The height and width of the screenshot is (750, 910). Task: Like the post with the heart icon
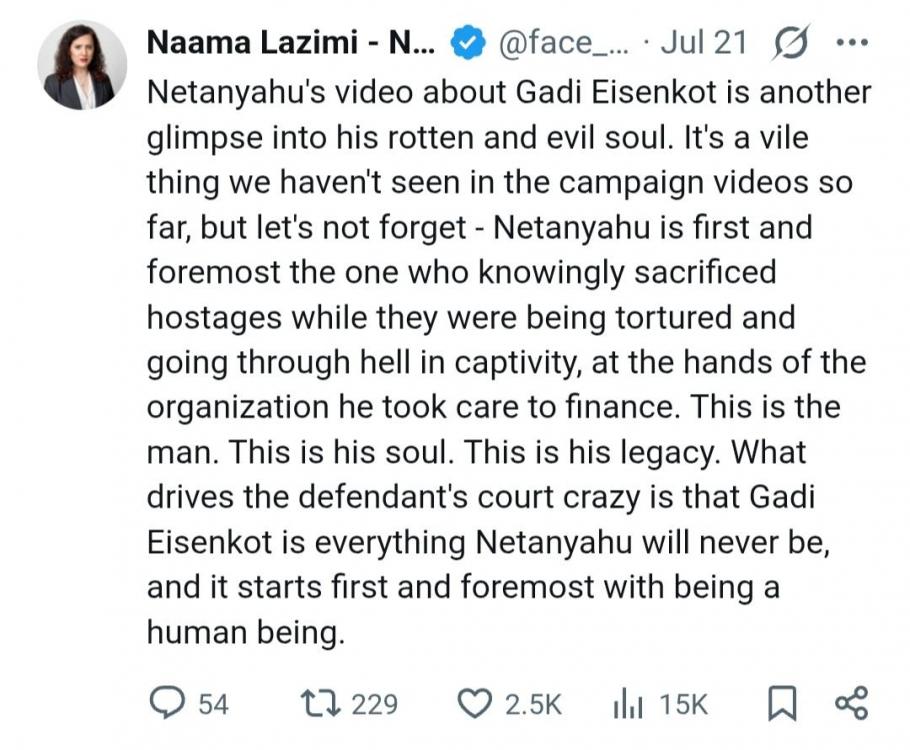pyautogui.click(x=475, y=704)
